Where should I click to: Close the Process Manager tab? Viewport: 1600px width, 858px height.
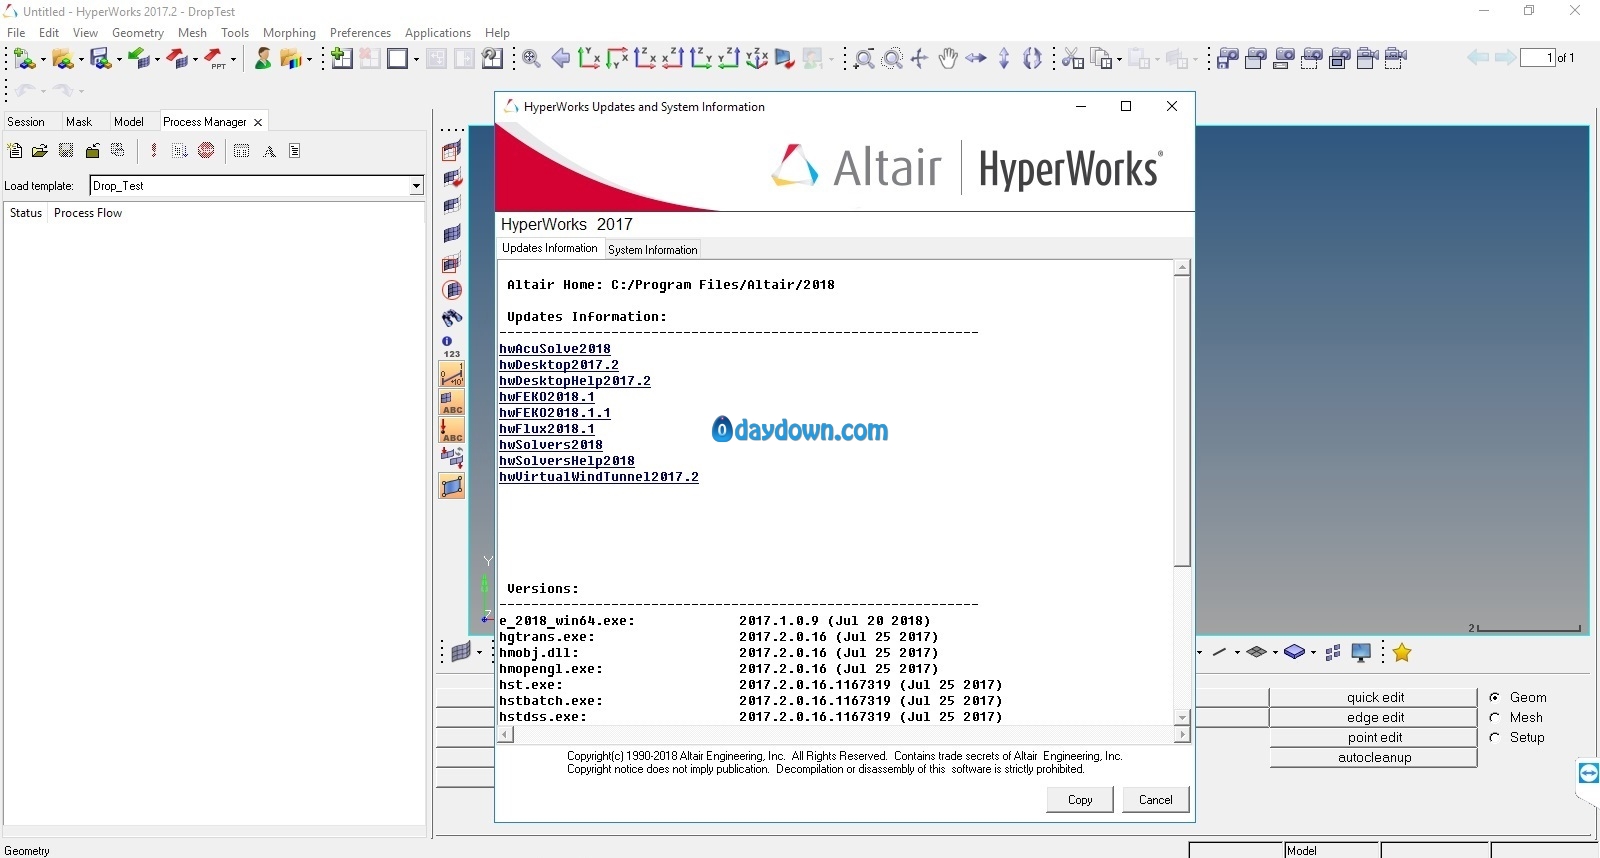(x=258, y=122)
